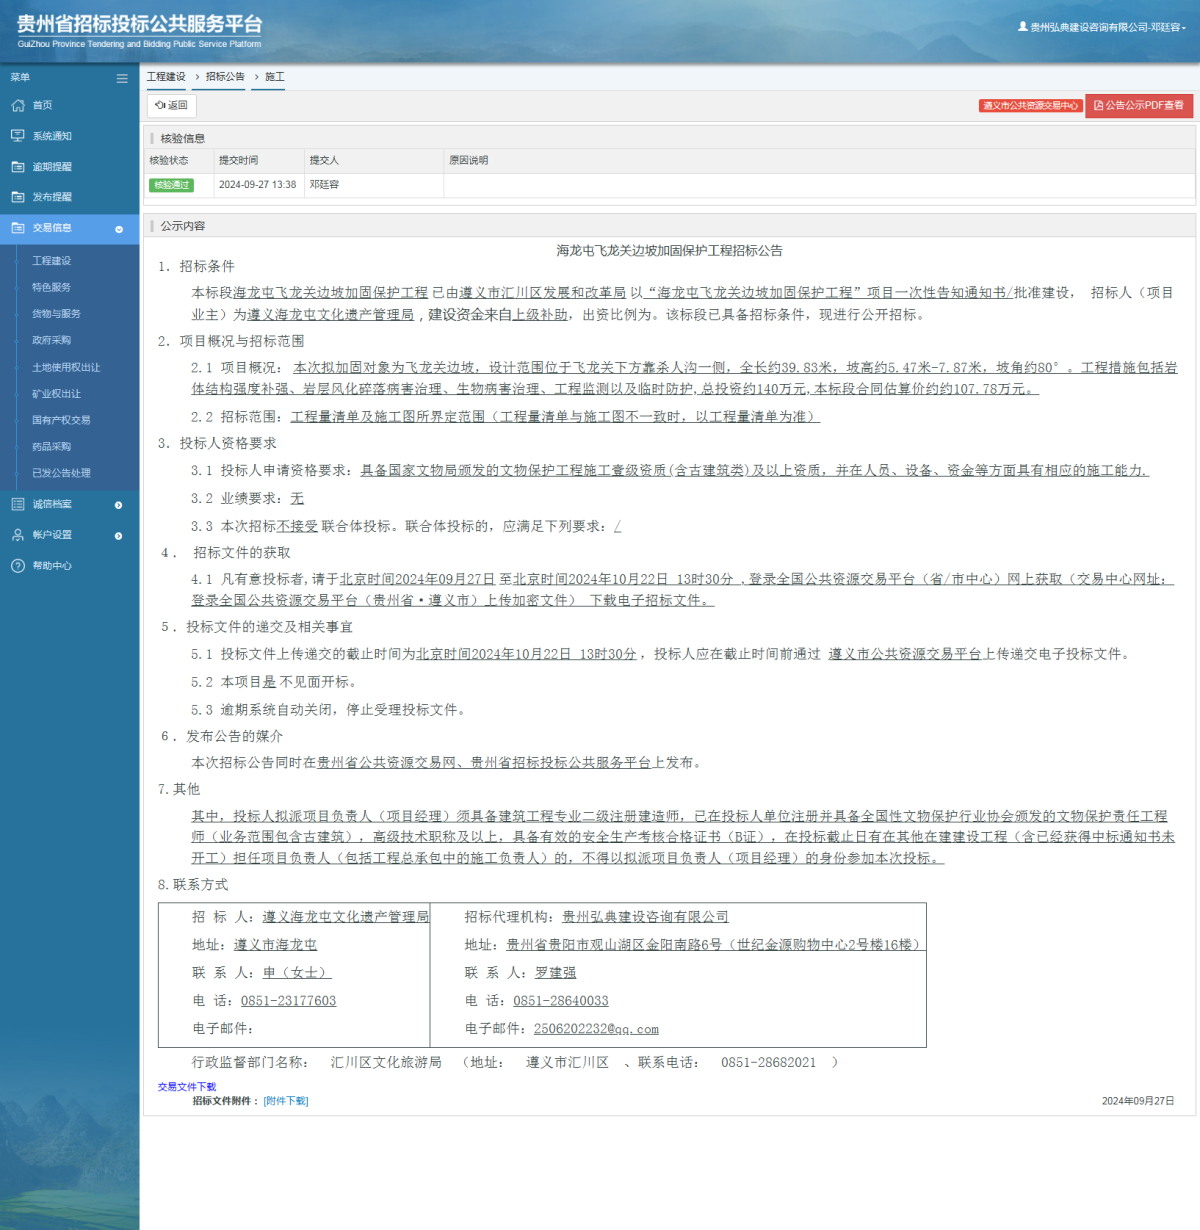Click the submission time 2024-09-27 13:38
The height and width of the screenshot is (1230, 1200).
(258, 185)
